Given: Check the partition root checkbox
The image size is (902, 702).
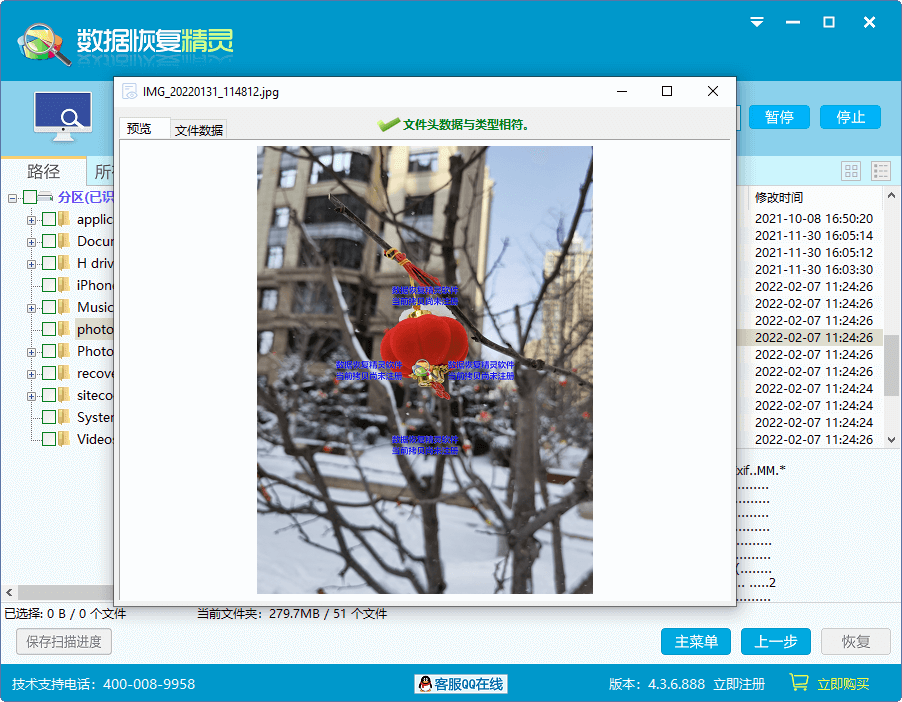Looking at the screenshot, I should [30, 197].
